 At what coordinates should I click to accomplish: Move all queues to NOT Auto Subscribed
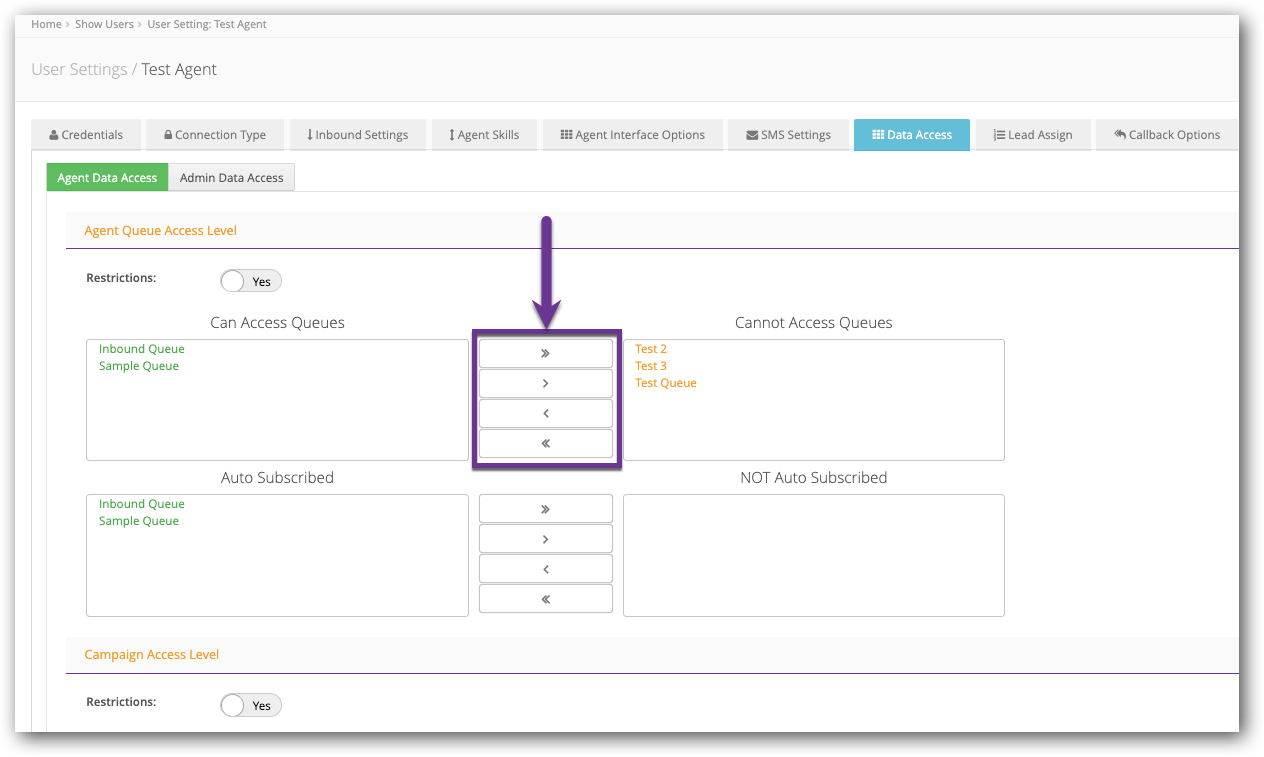[545, 508]
